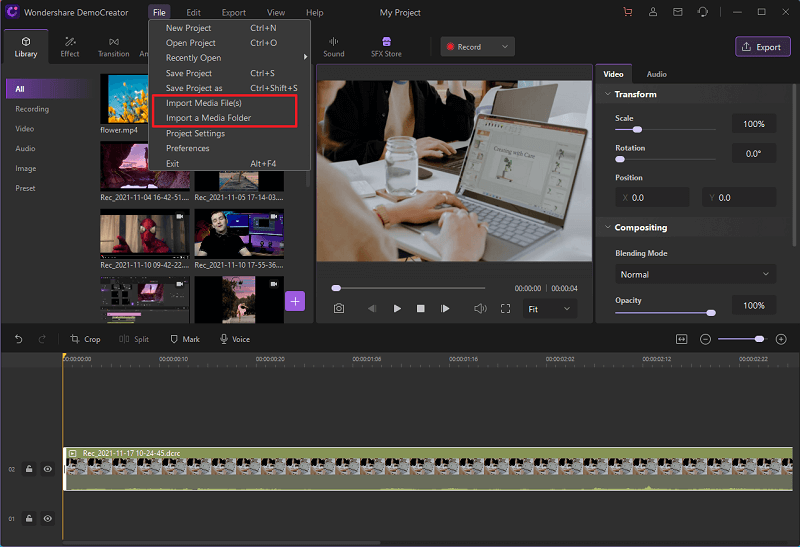Add media with purple plus button
Viewport: 800px width, 547px height.
tap(295, 302)
